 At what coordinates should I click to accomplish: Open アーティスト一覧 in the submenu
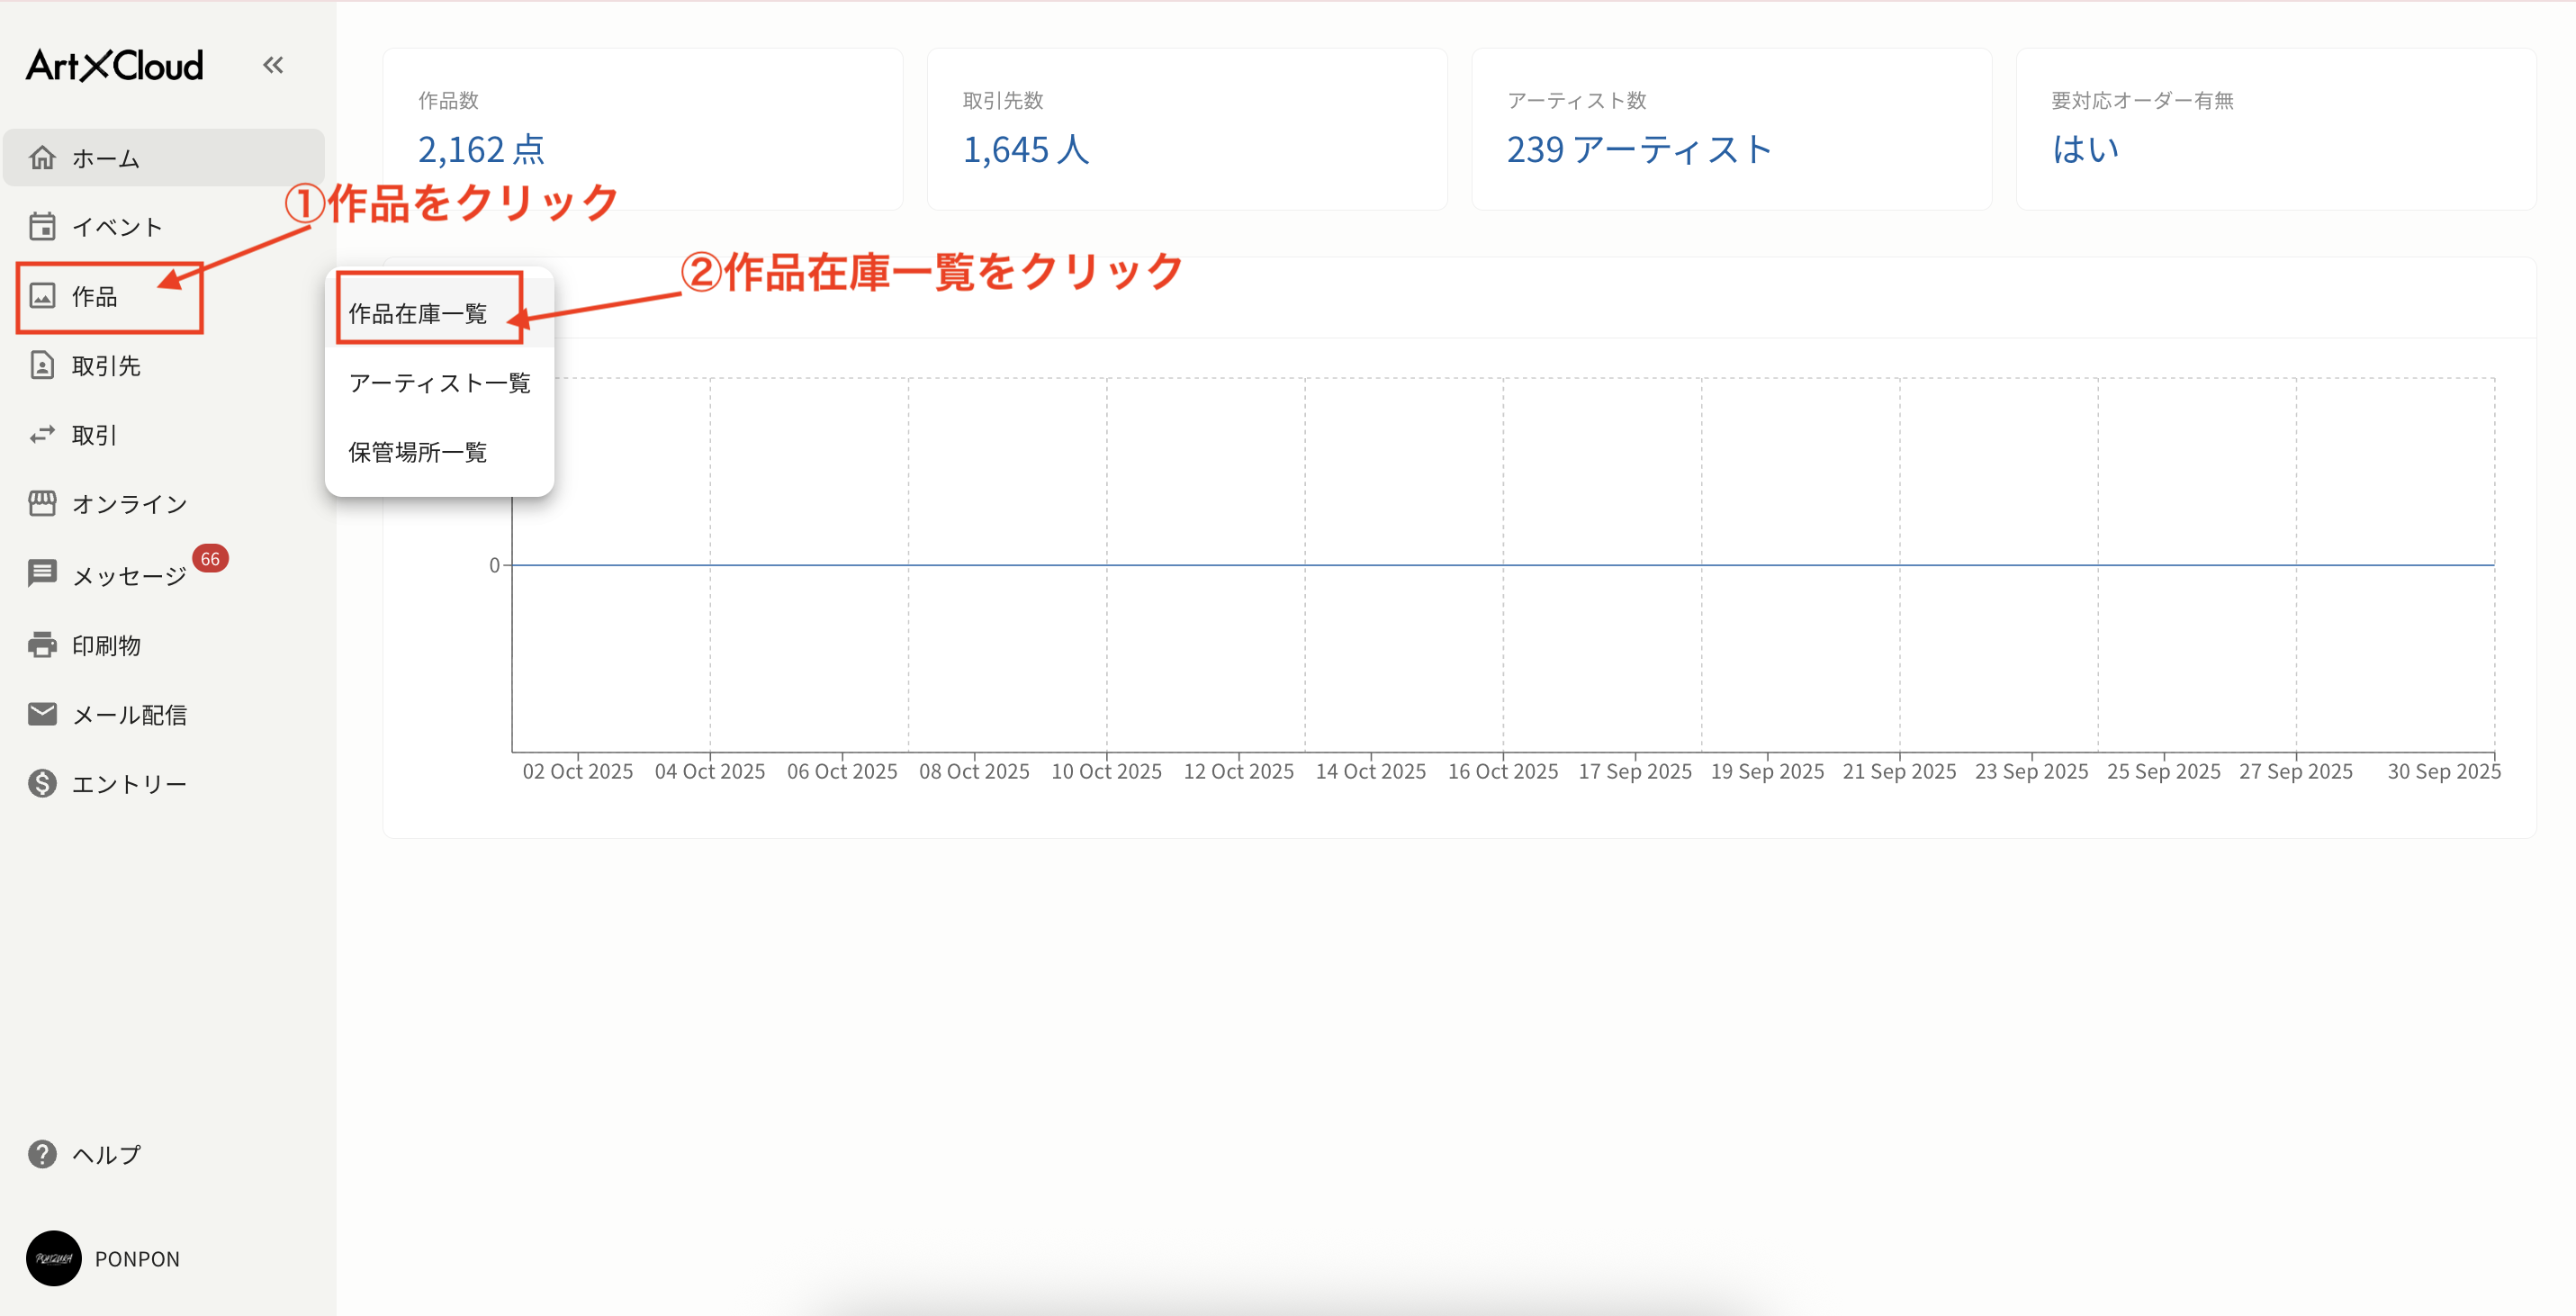click(440, 382)
